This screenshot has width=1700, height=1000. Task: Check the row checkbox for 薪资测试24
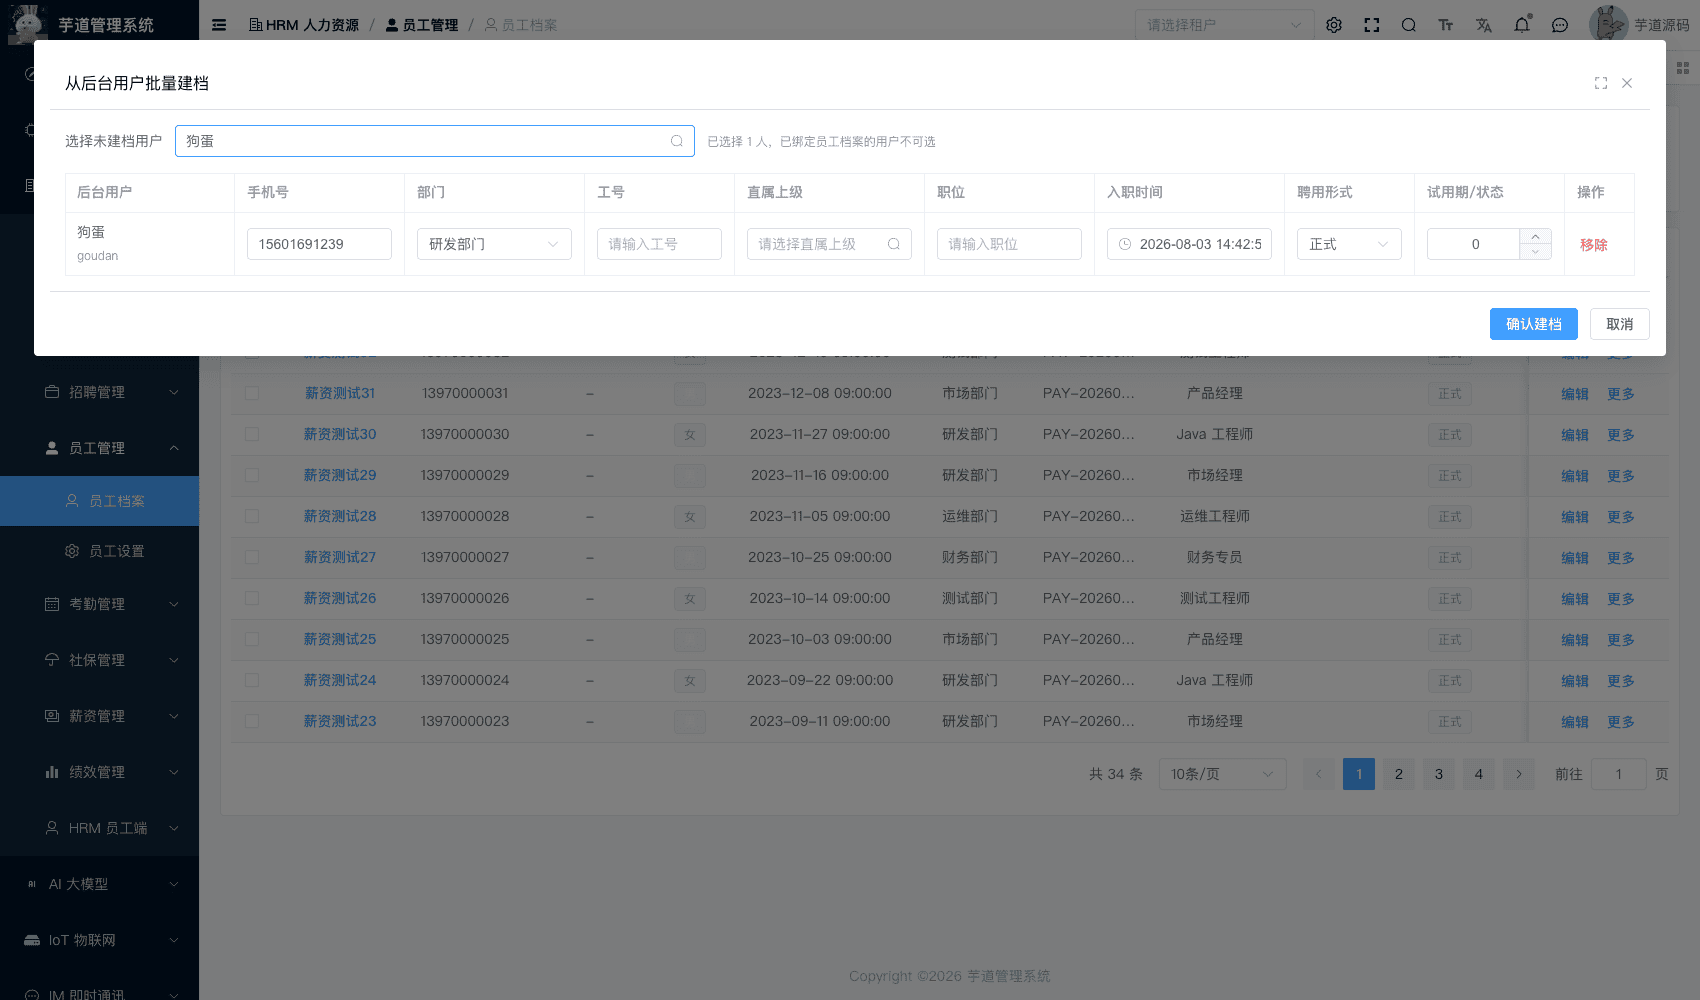coord(252,680)
